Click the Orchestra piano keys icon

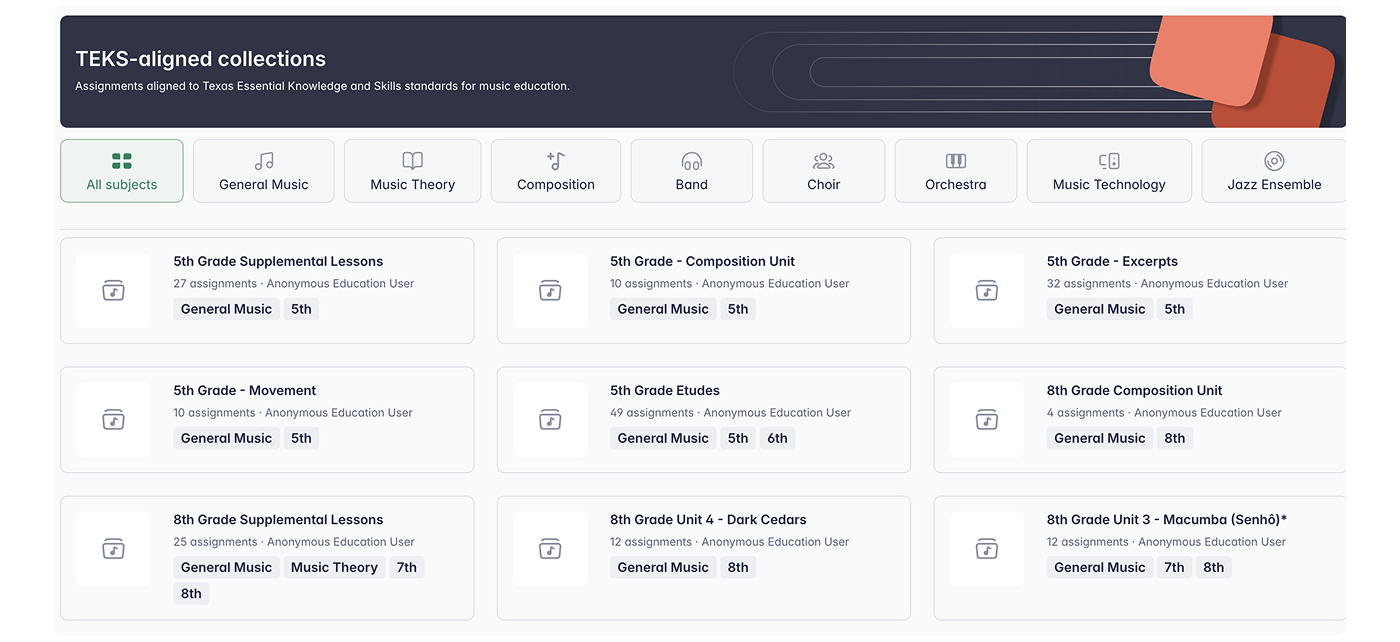pyautogui.click(x=956, y=161)
